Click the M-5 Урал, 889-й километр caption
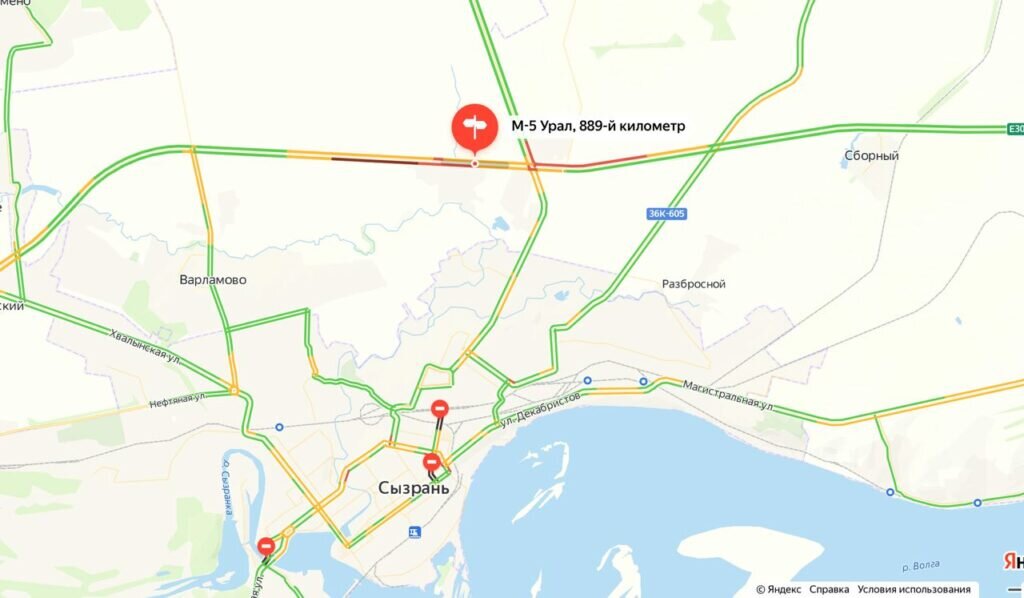Screen dimensions: 1024x598 click(x=598, y=126)
